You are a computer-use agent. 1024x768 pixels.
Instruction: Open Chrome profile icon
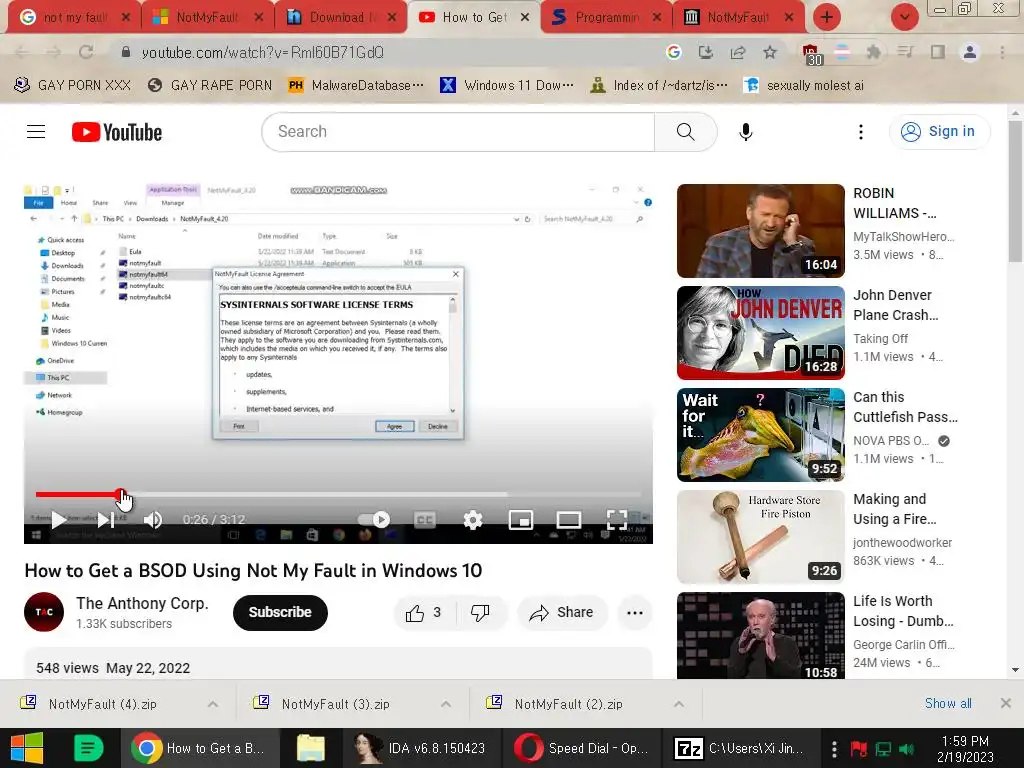click(x=970, y=52)
